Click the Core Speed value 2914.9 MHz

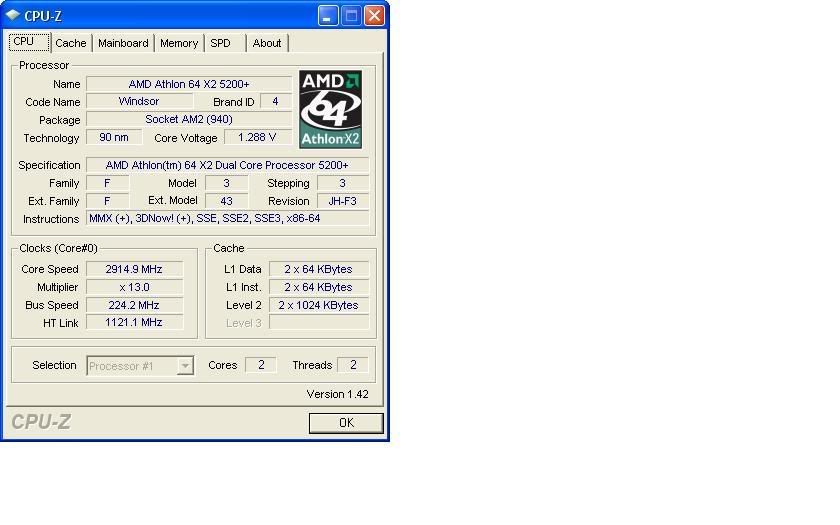tap(134, 269)
